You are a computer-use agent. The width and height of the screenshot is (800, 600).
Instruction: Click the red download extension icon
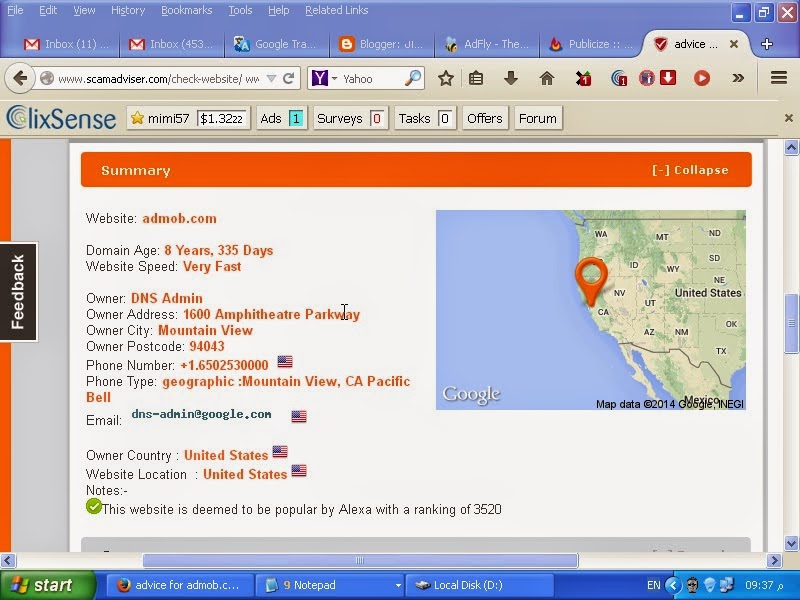[x=668, y=78]
